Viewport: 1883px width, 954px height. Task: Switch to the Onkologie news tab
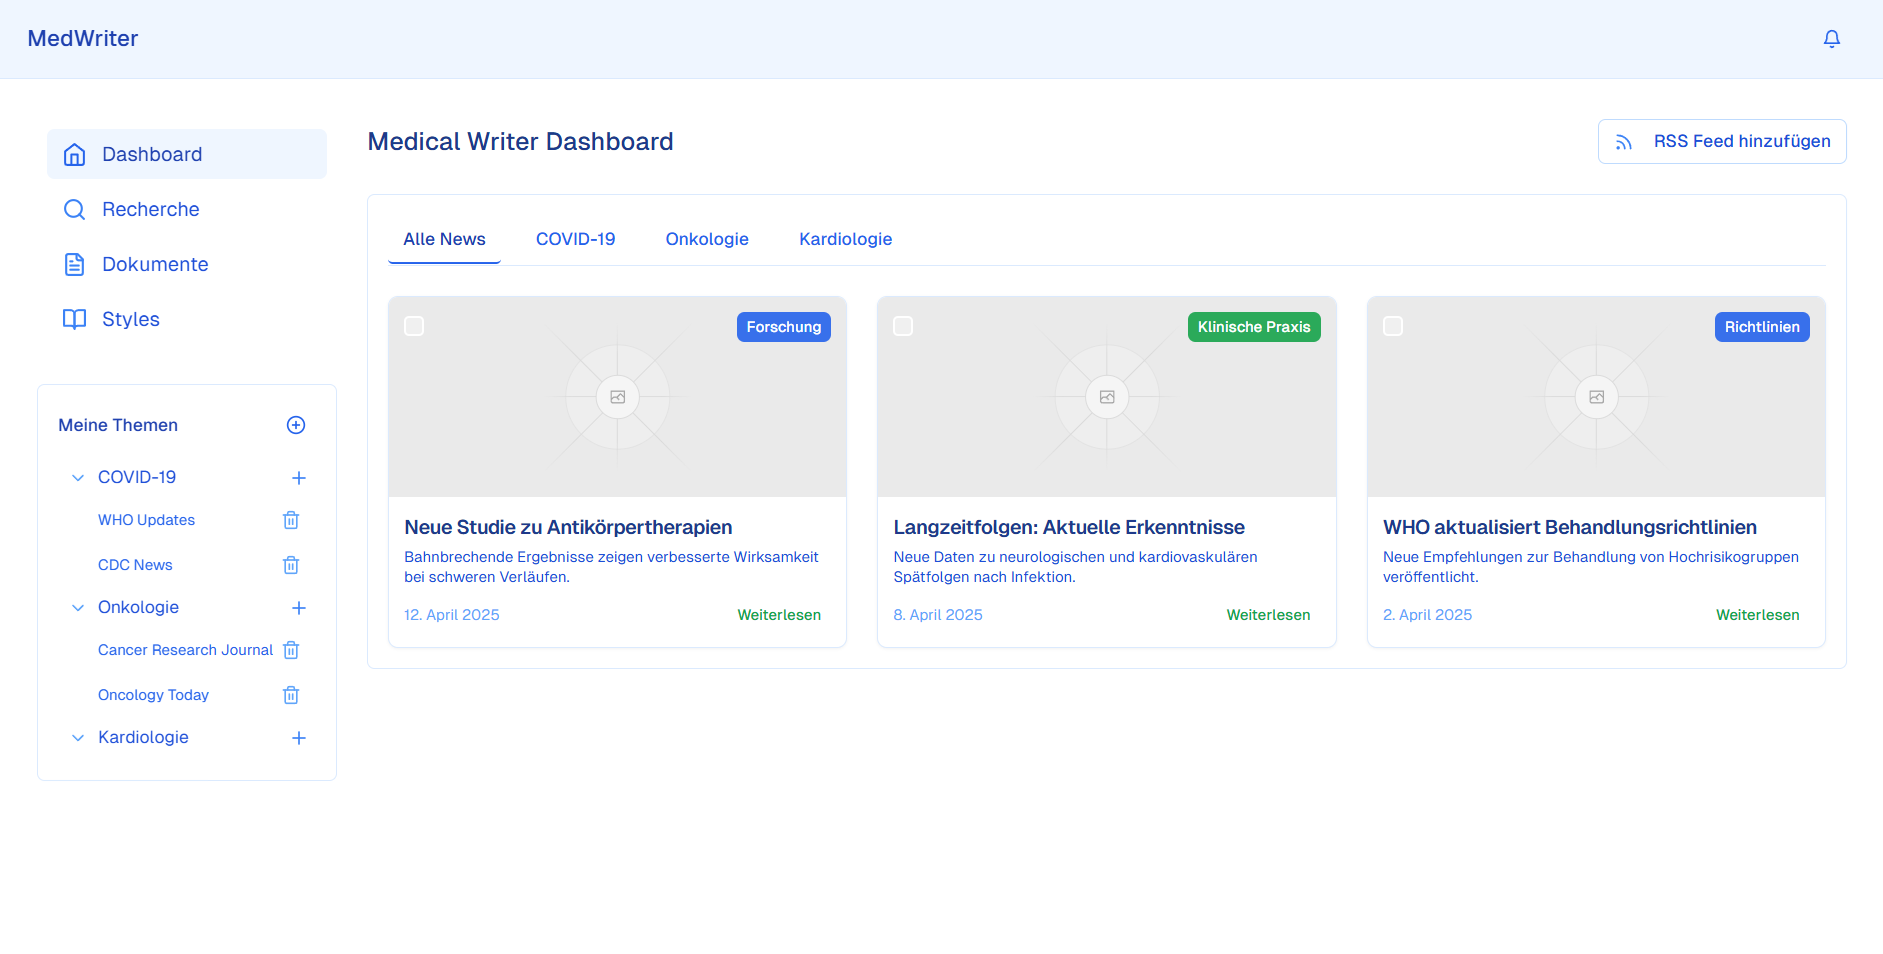(x=707, y=239)
